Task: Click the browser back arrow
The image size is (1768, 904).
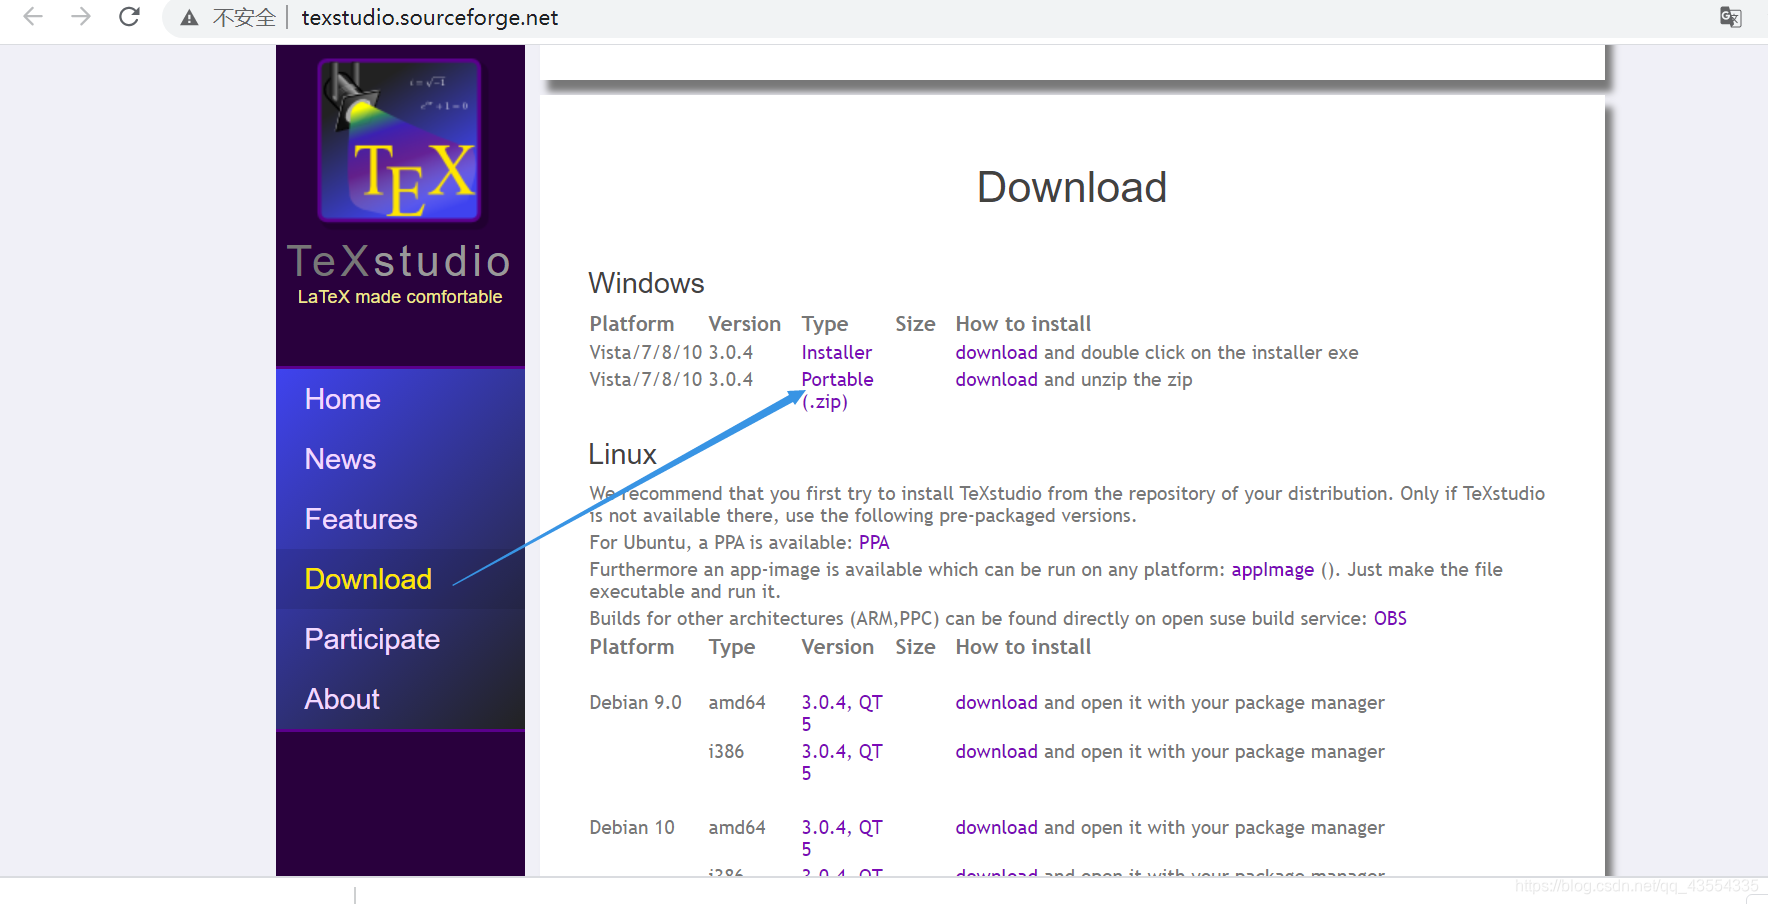Action: pyautogui.click(x=33, y=17)
